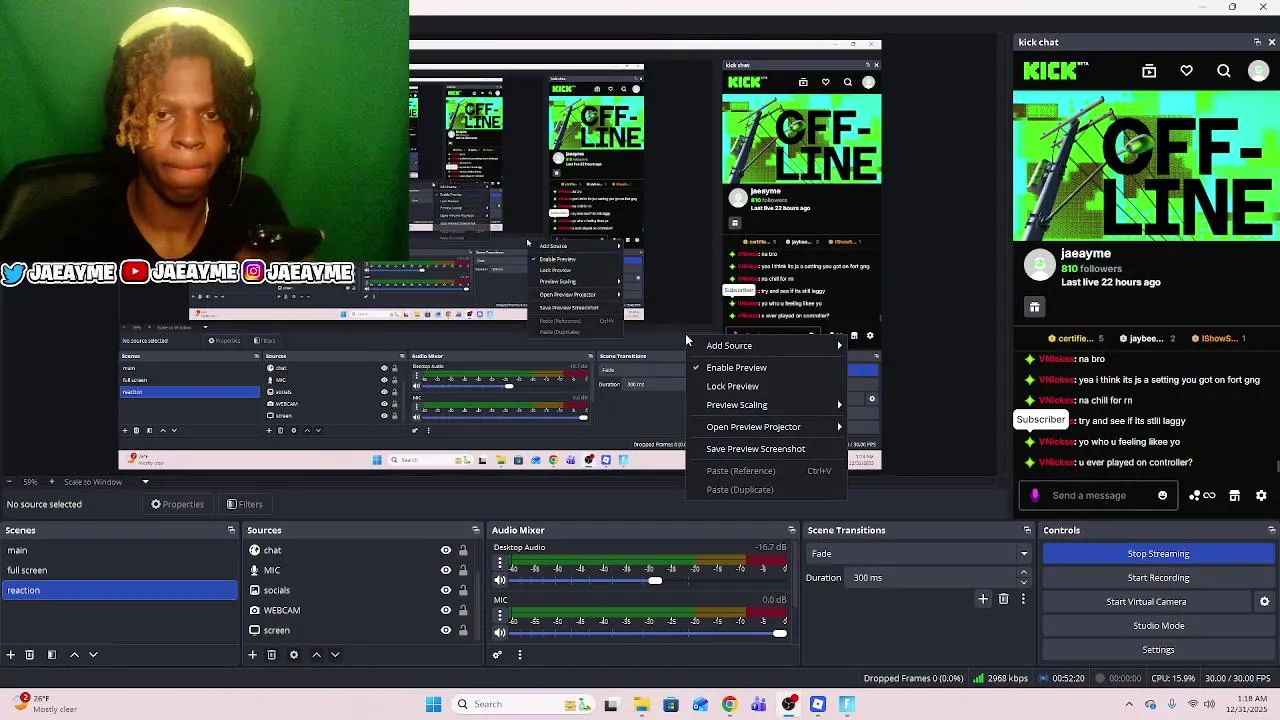
Task: Remove the scene transition with the trash icon
Action: 1004,599
